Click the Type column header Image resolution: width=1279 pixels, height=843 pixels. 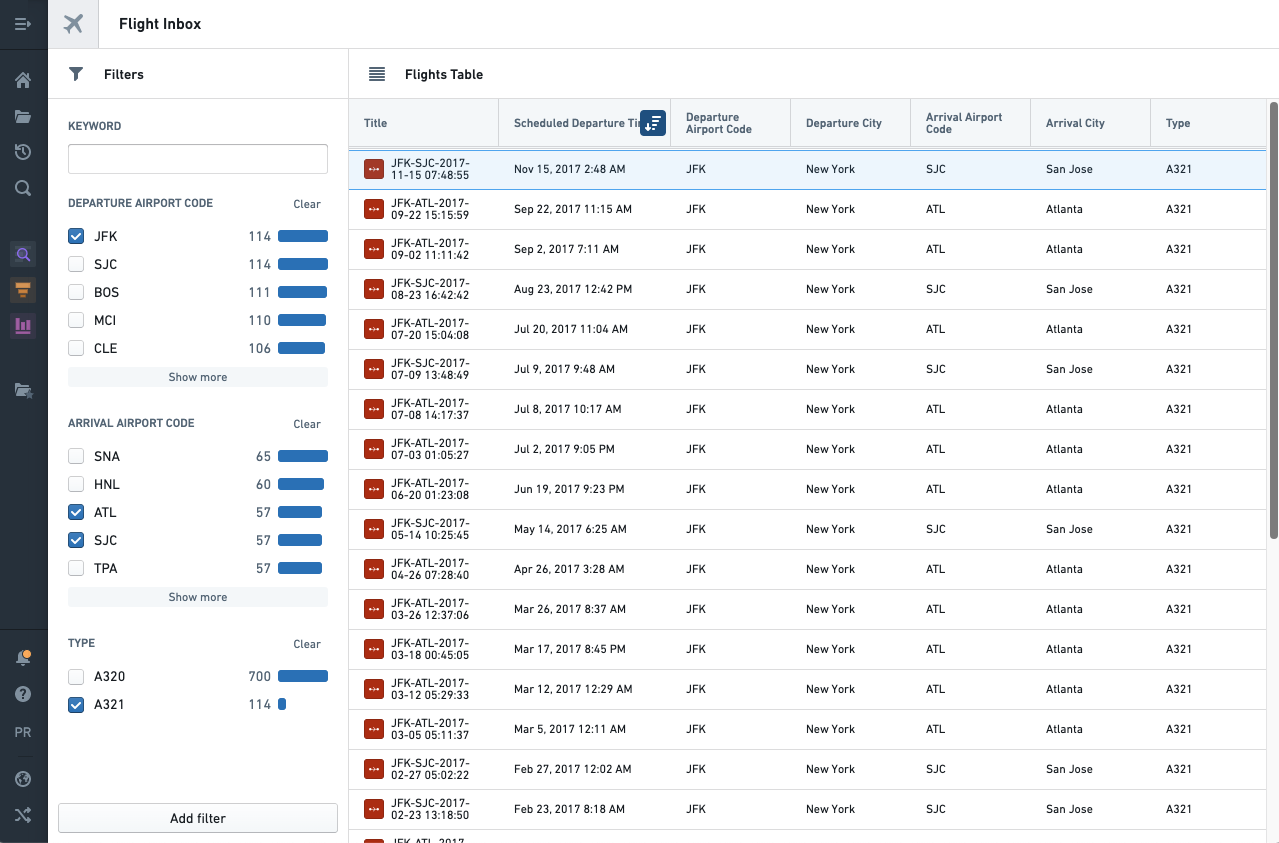[x=1208, y=123]
